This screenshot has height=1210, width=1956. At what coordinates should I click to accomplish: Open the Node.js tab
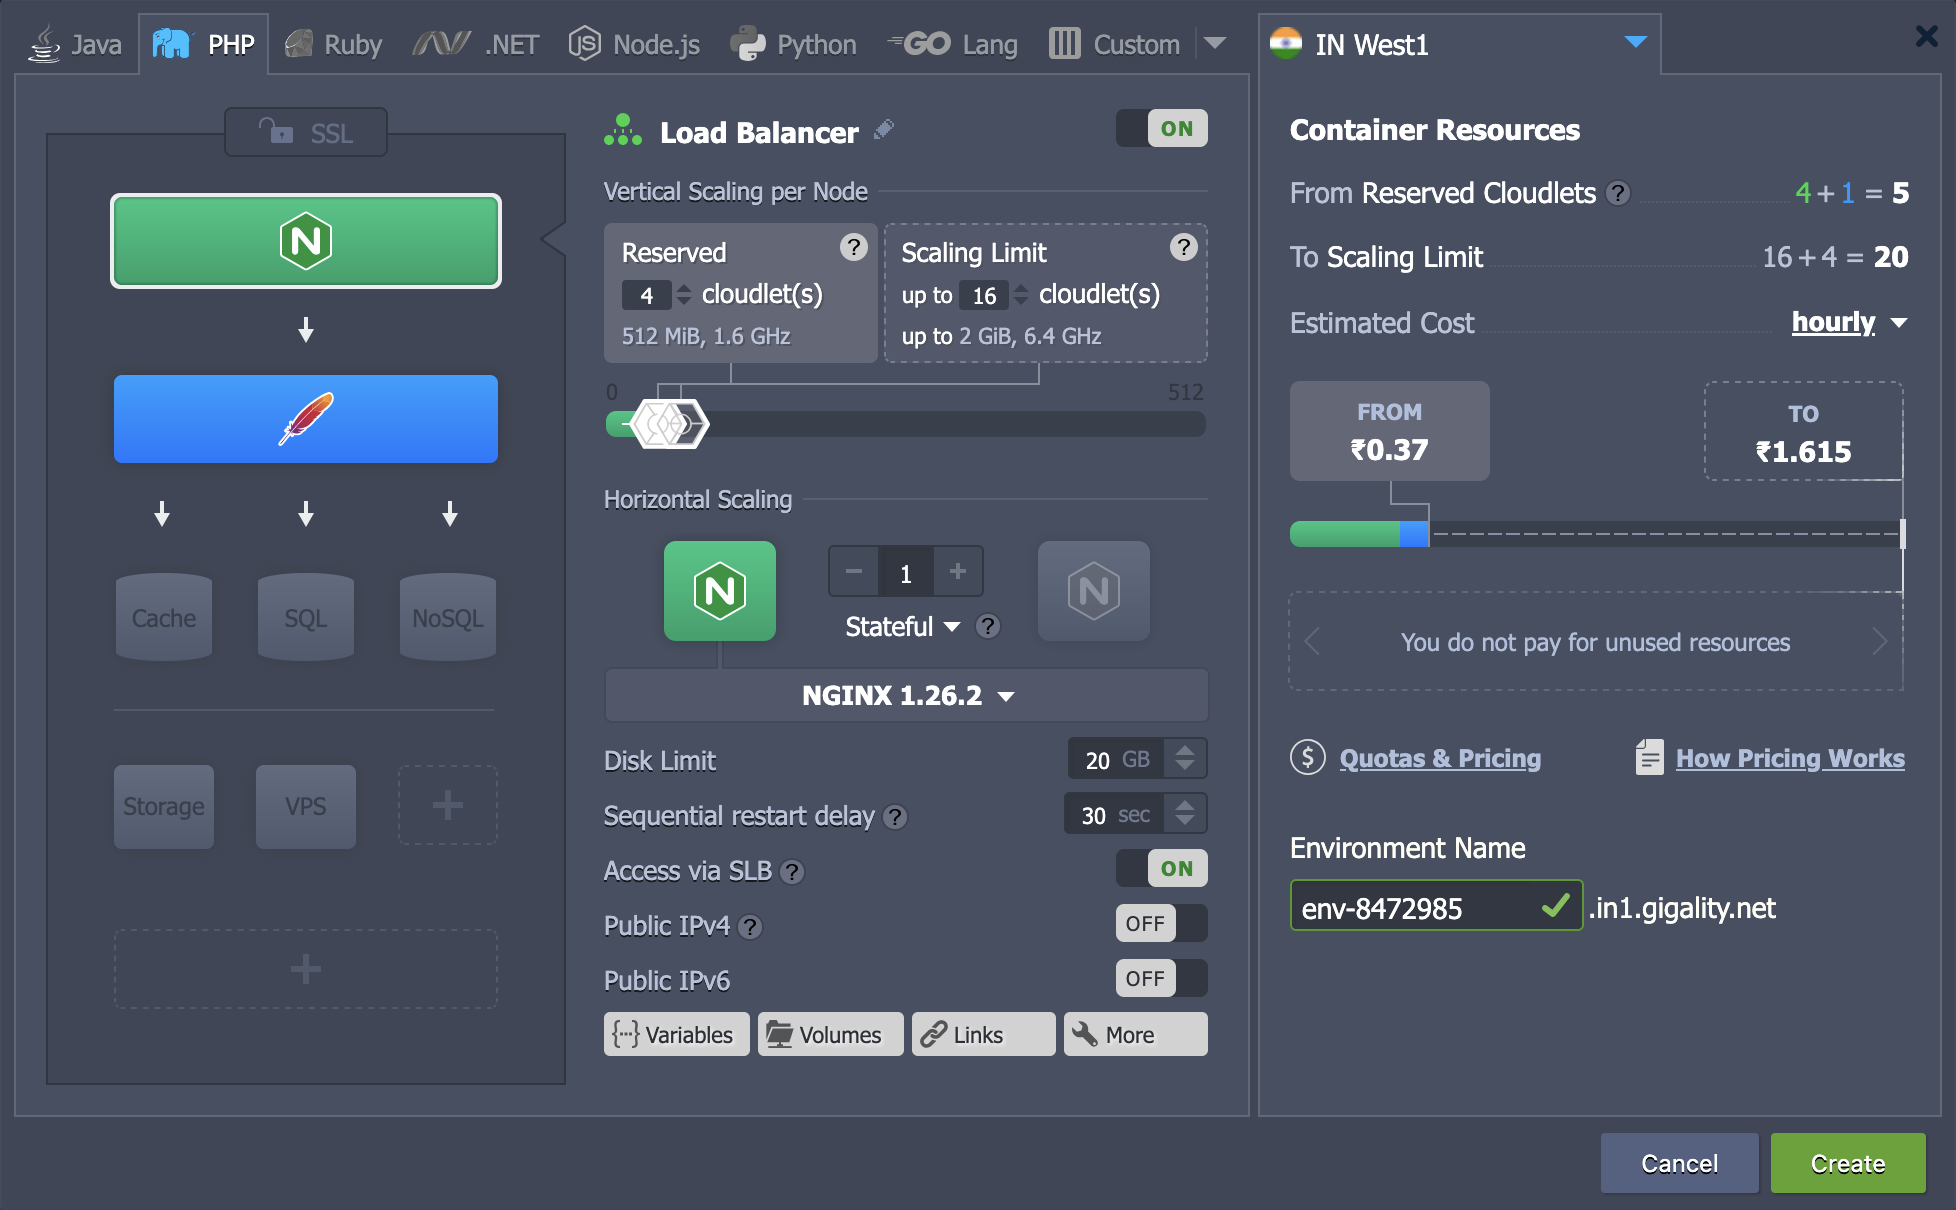coord(634,44)
